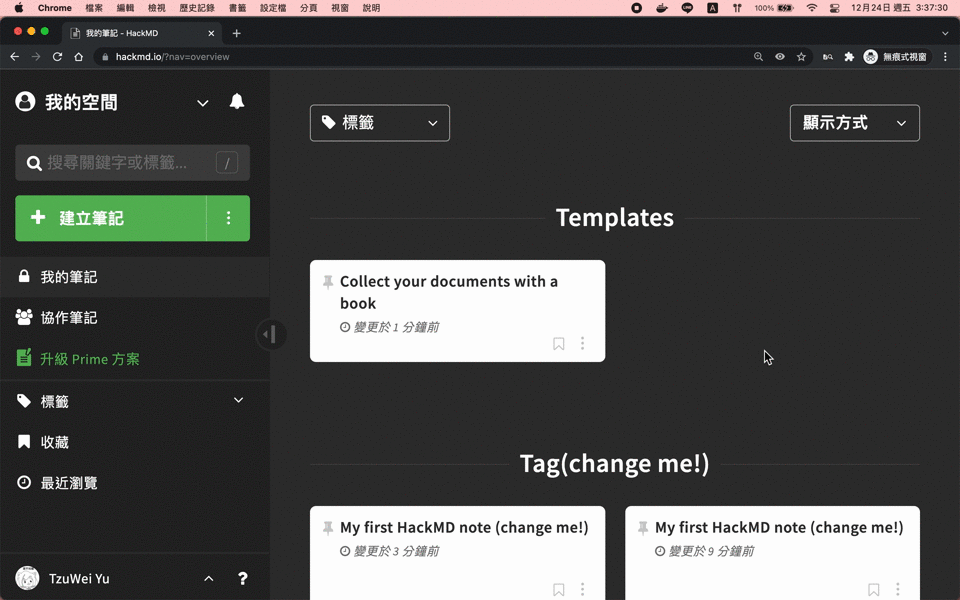Click the 我的空間 profile avatar icon

pos(25,102)
